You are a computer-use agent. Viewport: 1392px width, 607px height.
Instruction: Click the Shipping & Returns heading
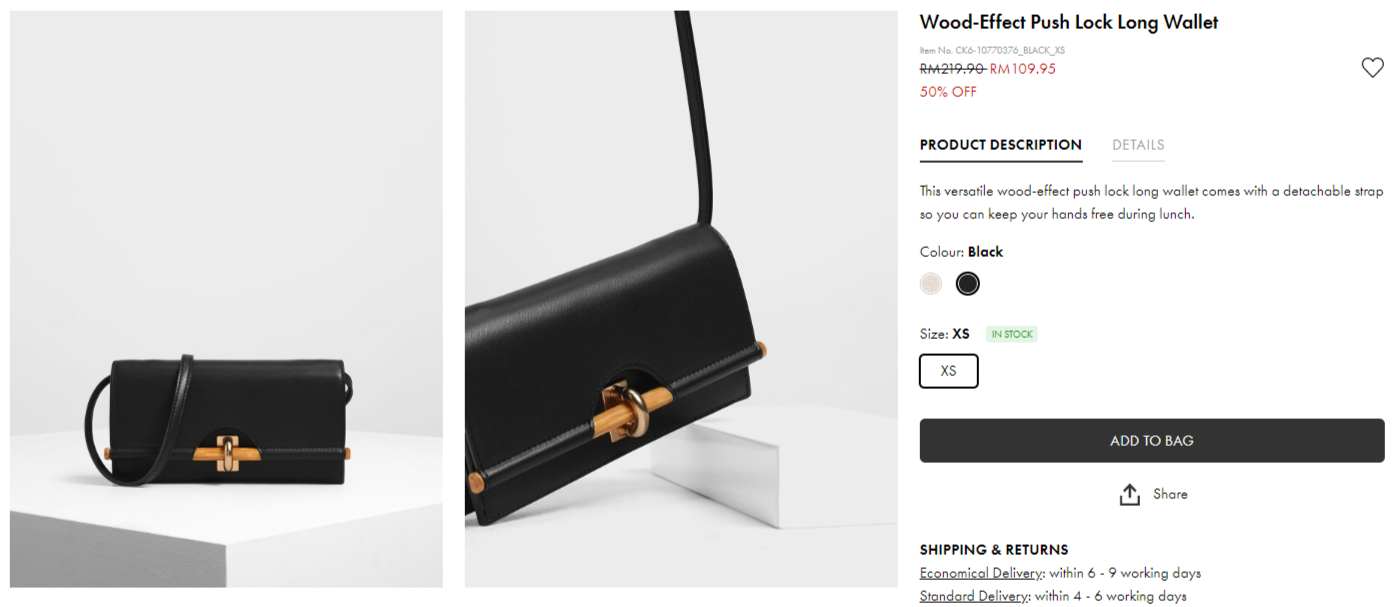[993, 549]
